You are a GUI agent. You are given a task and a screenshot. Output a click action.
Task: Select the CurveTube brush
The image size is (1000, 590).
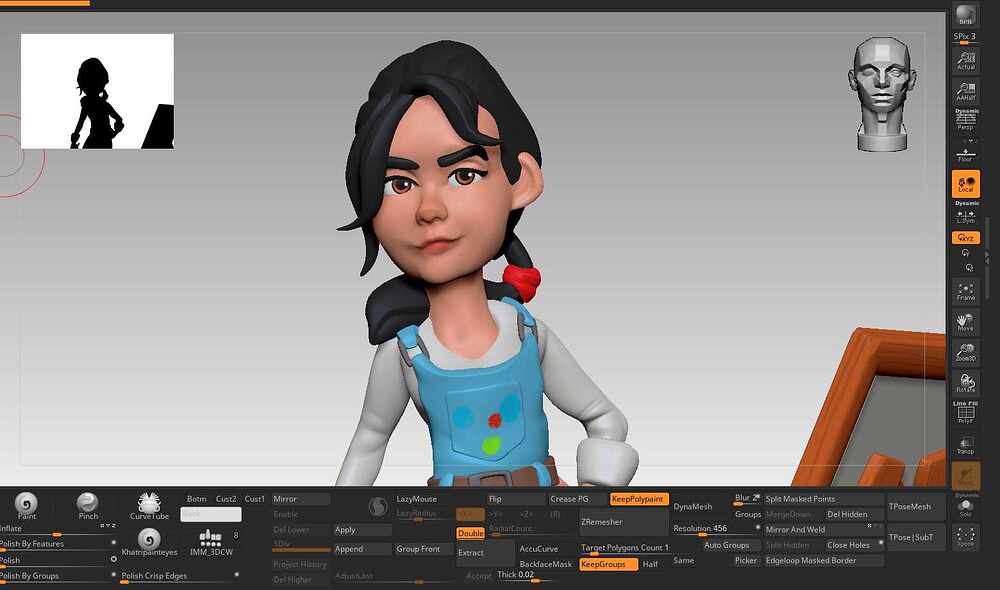[x=149, y=506]
